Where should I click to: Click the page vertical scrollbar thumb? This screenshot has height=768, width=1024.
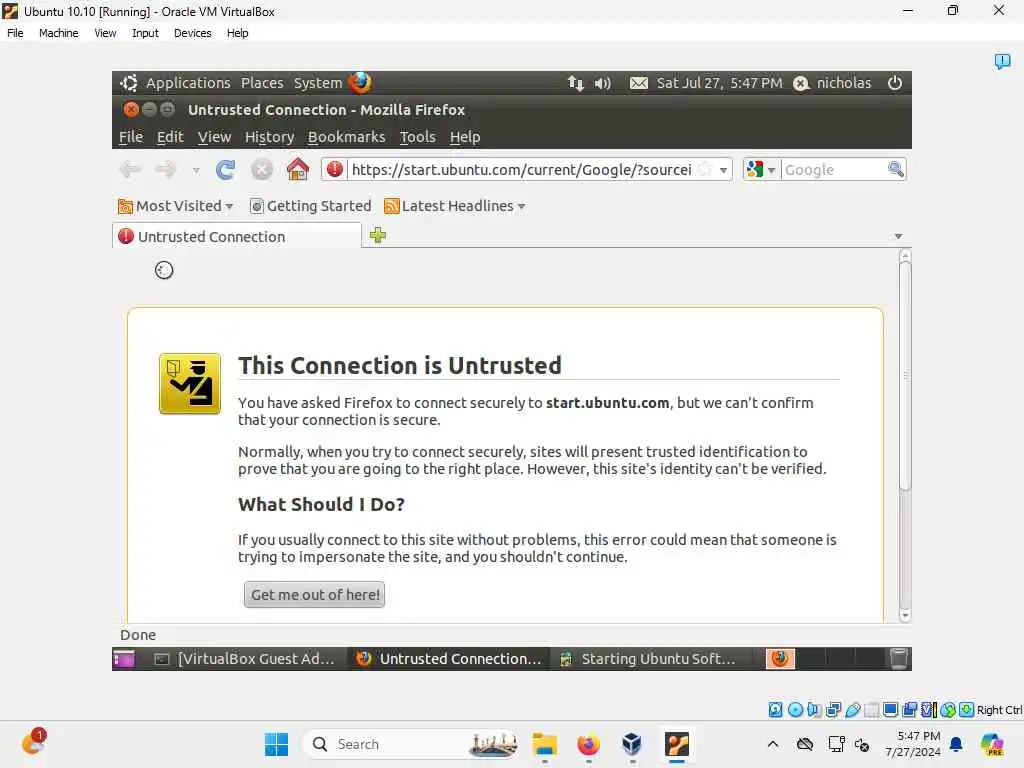pos(904,376)
